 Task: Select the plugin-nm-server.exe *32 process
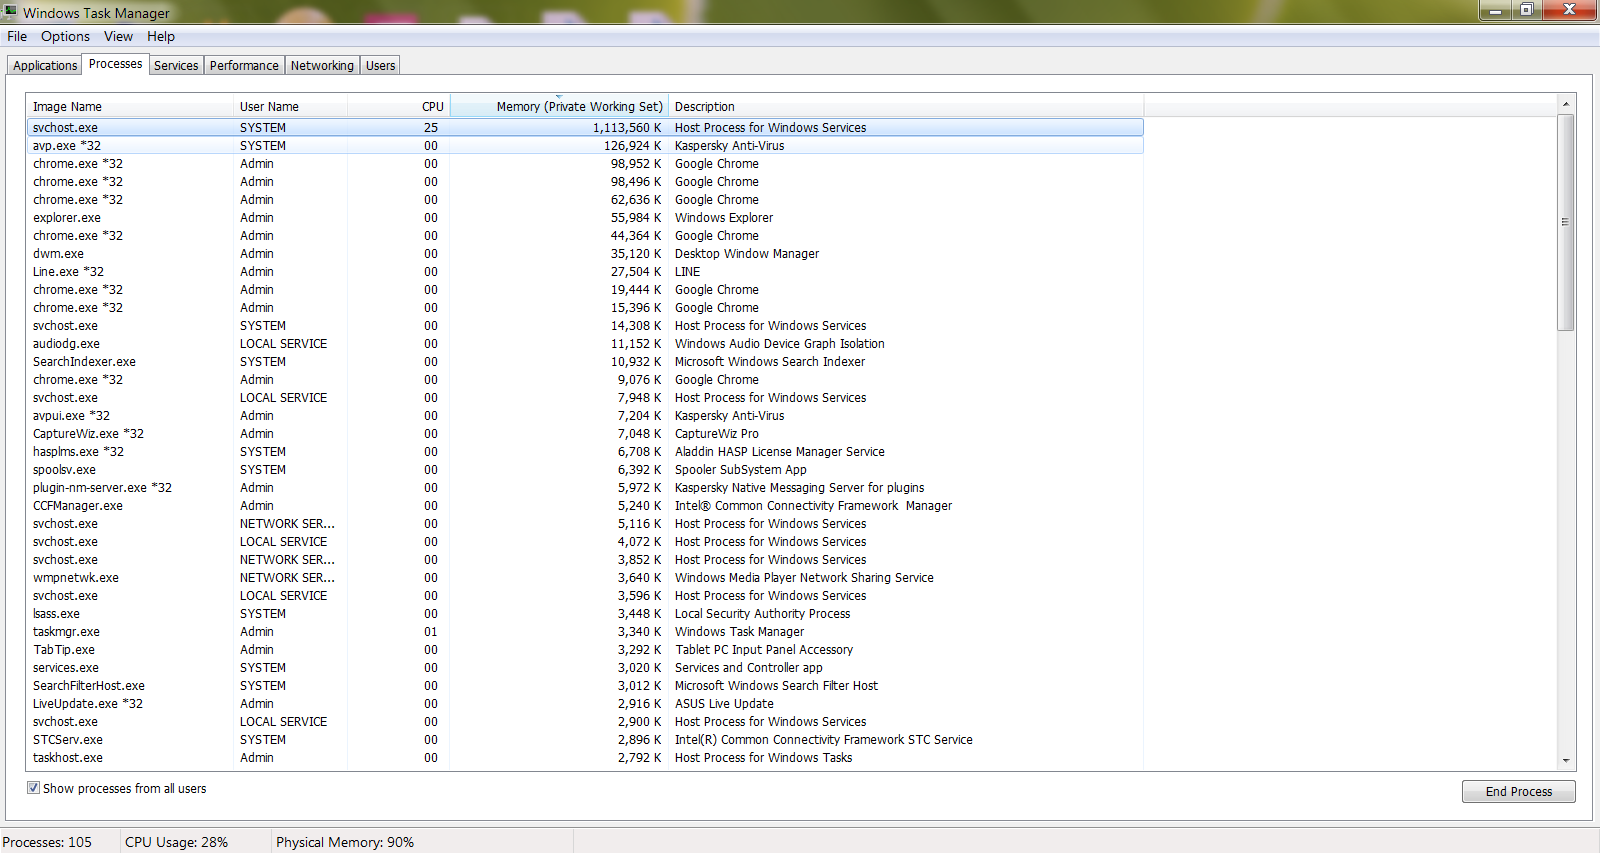(x=585, y=487)
